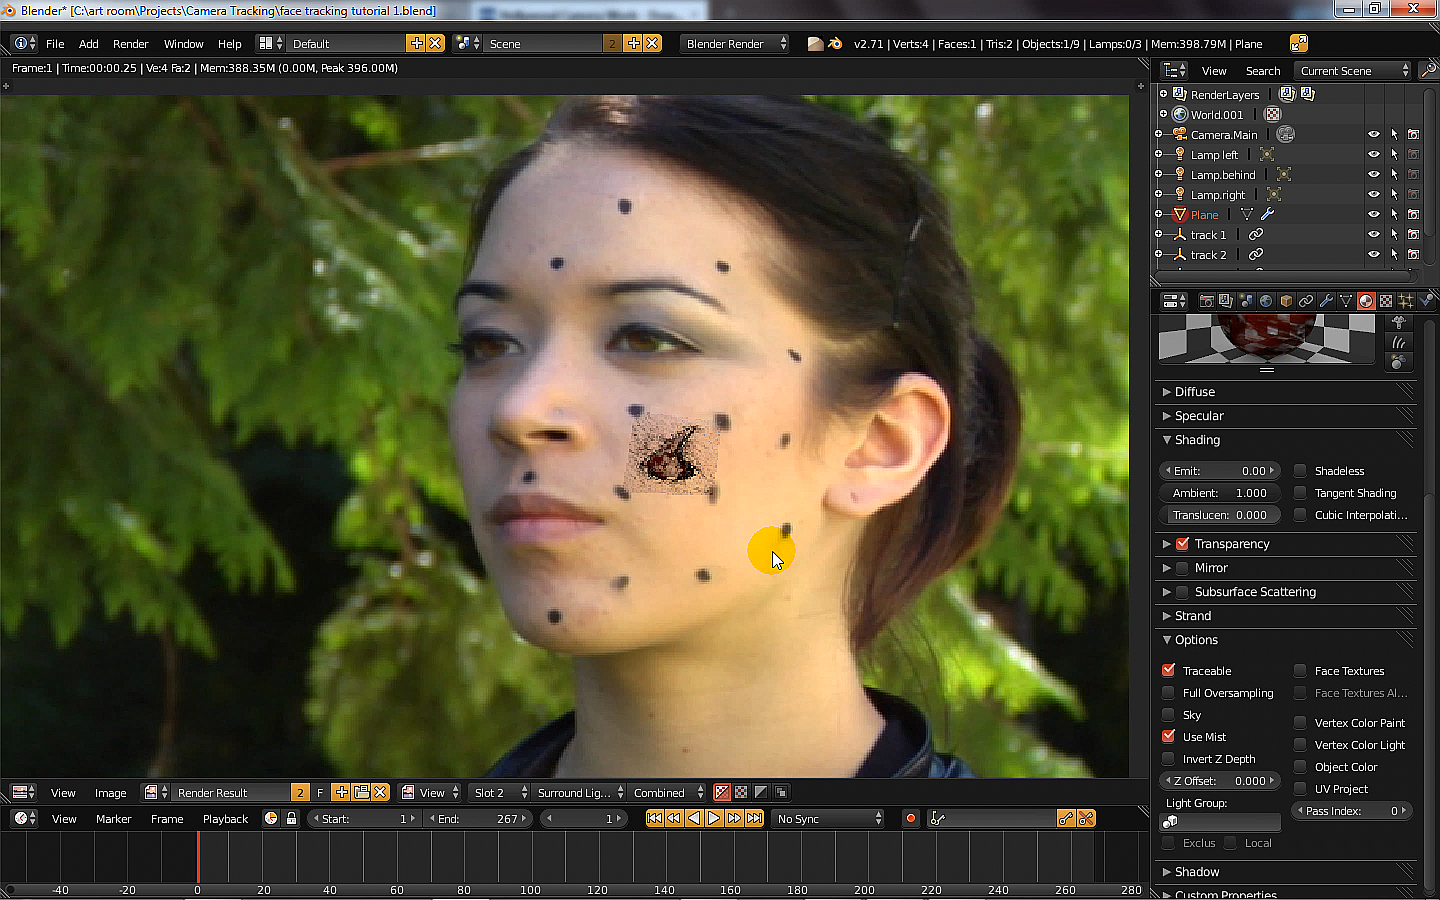Click the Emit value slider
Viewport: 1440px width, 900px height.
(x=1220, y=470)
